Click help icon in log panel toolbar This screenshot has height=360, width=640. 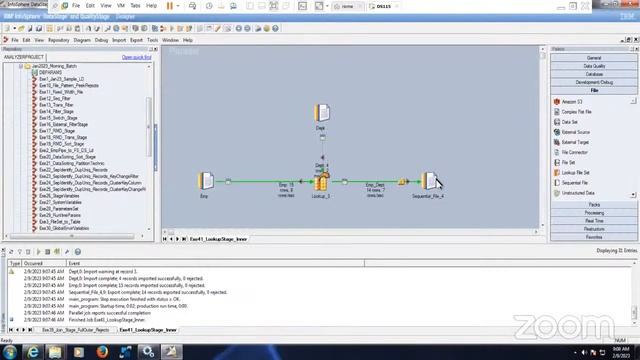pos(78,252)
